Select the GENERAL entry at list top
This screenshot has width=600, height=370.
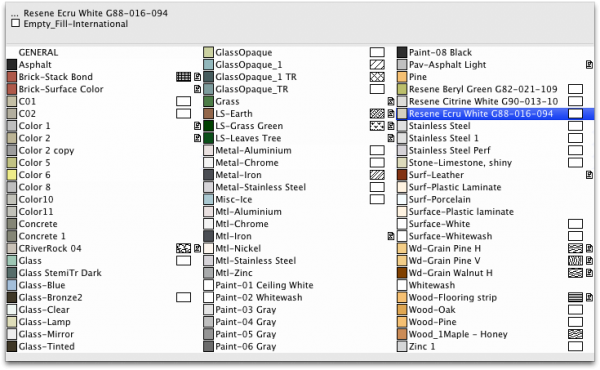coord(38,52)
